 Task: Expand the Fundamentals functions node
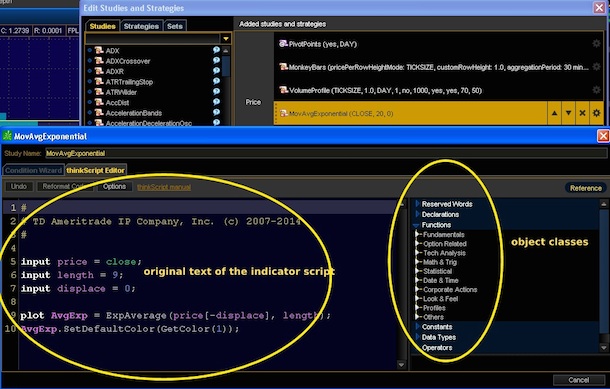418,234
